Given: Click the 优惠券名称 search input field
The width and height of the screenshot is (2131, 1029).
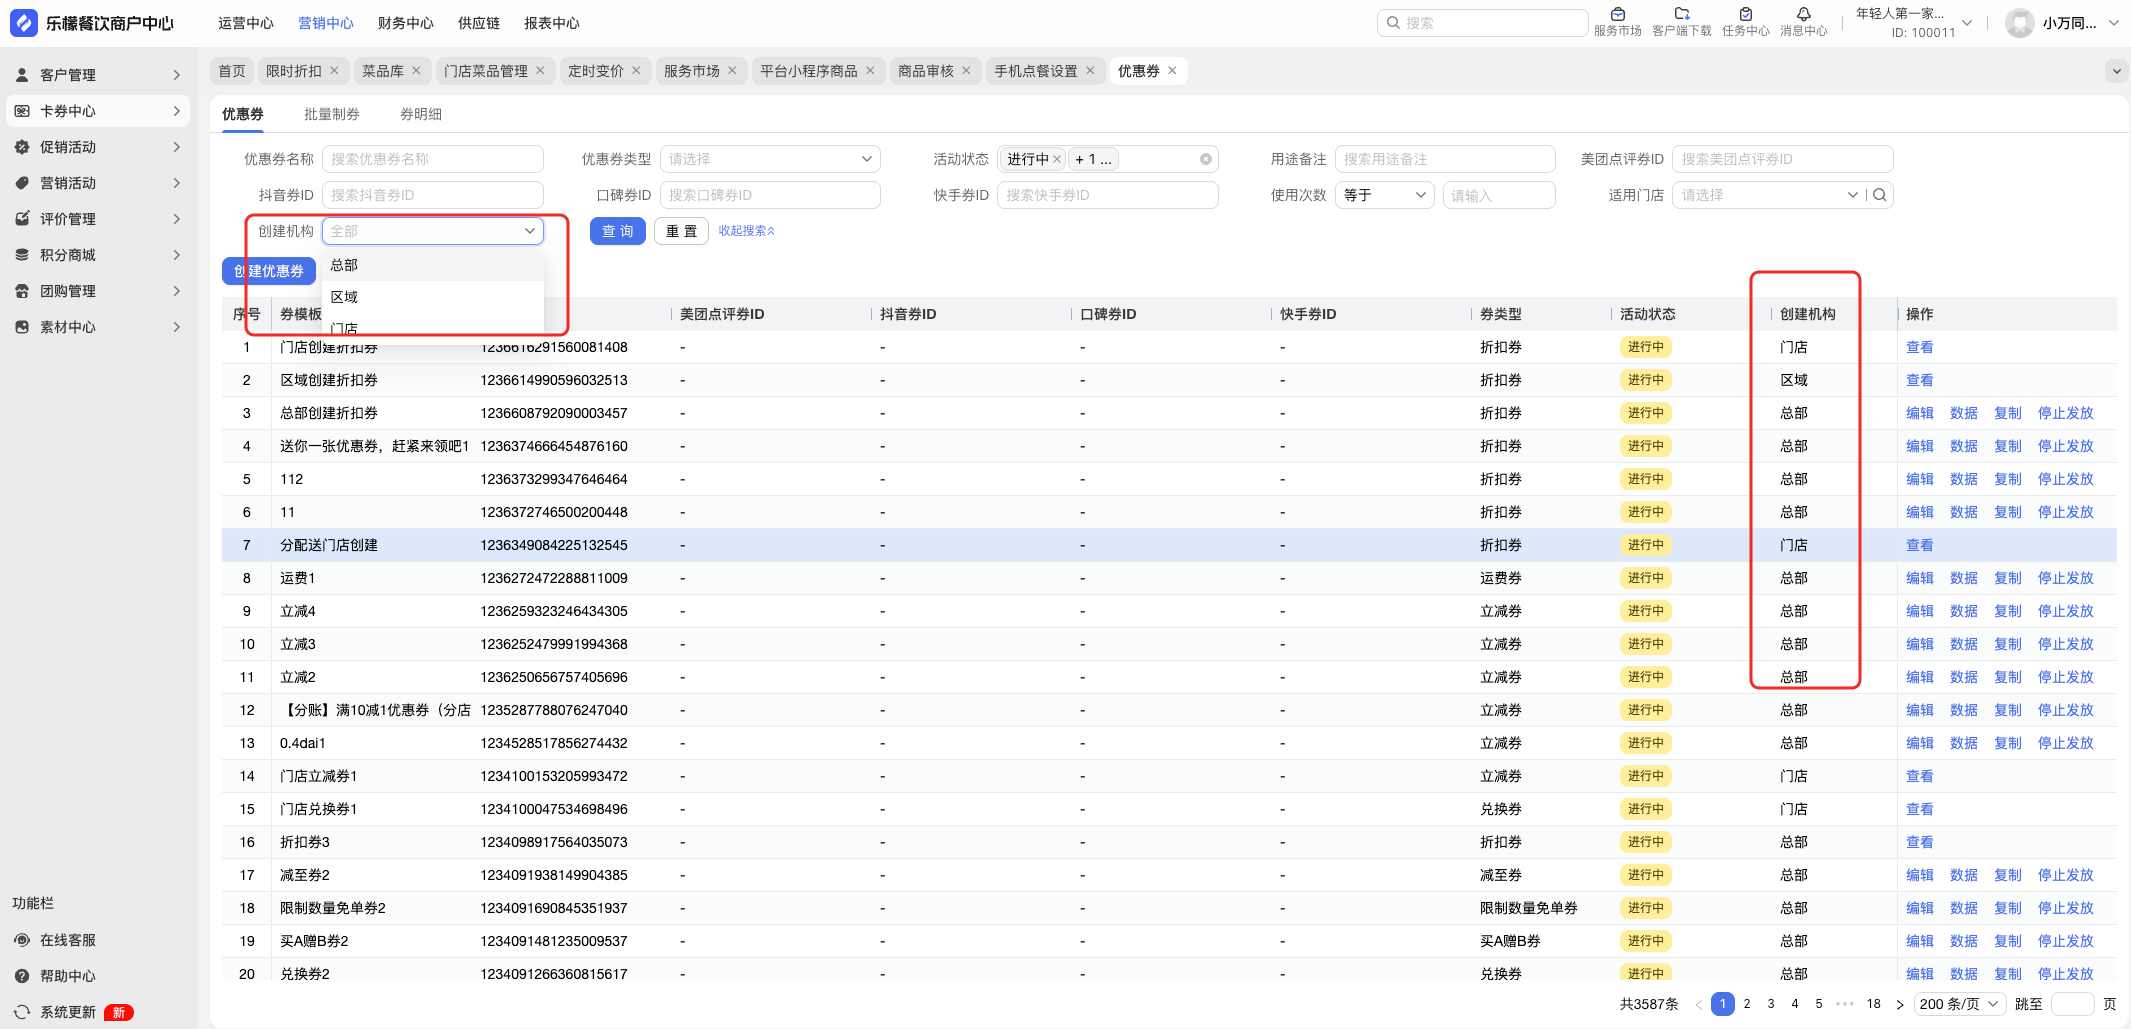Looking at the screenshot, I should click(433, 159).
